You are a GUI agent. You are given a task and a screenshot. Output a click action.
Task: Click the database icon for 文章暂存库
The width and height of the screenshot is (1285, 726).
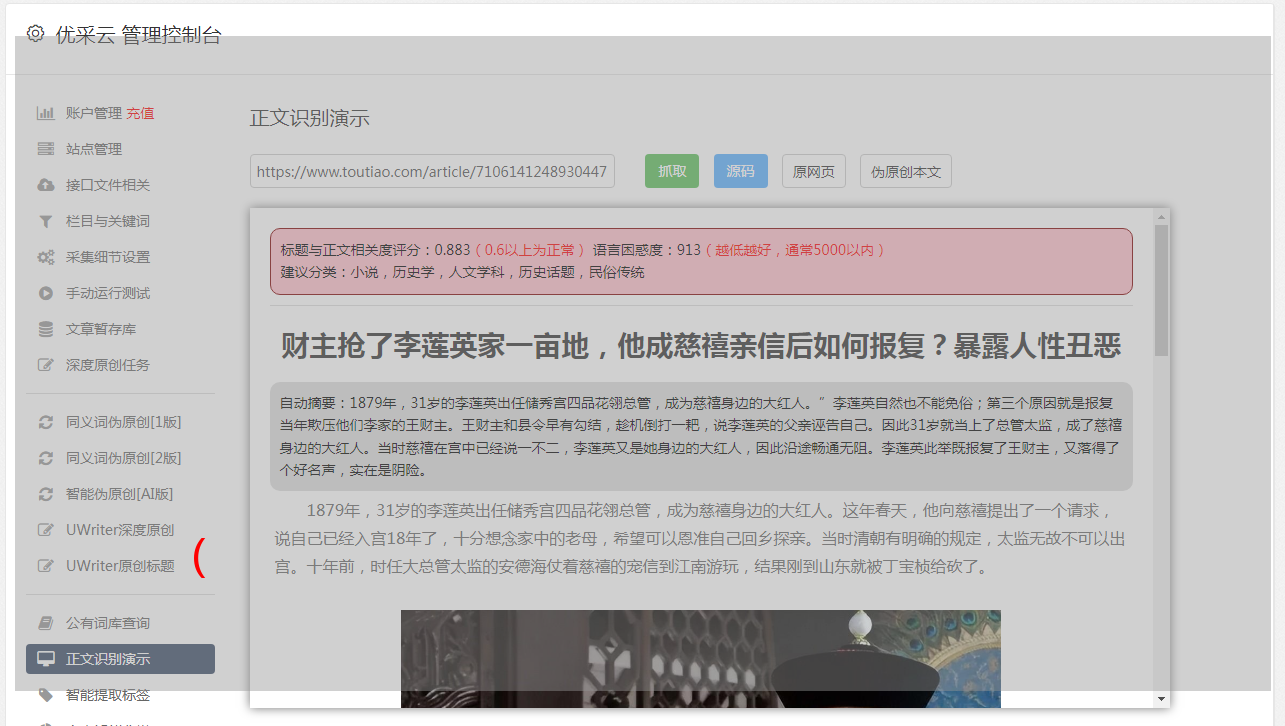(45, 329)
